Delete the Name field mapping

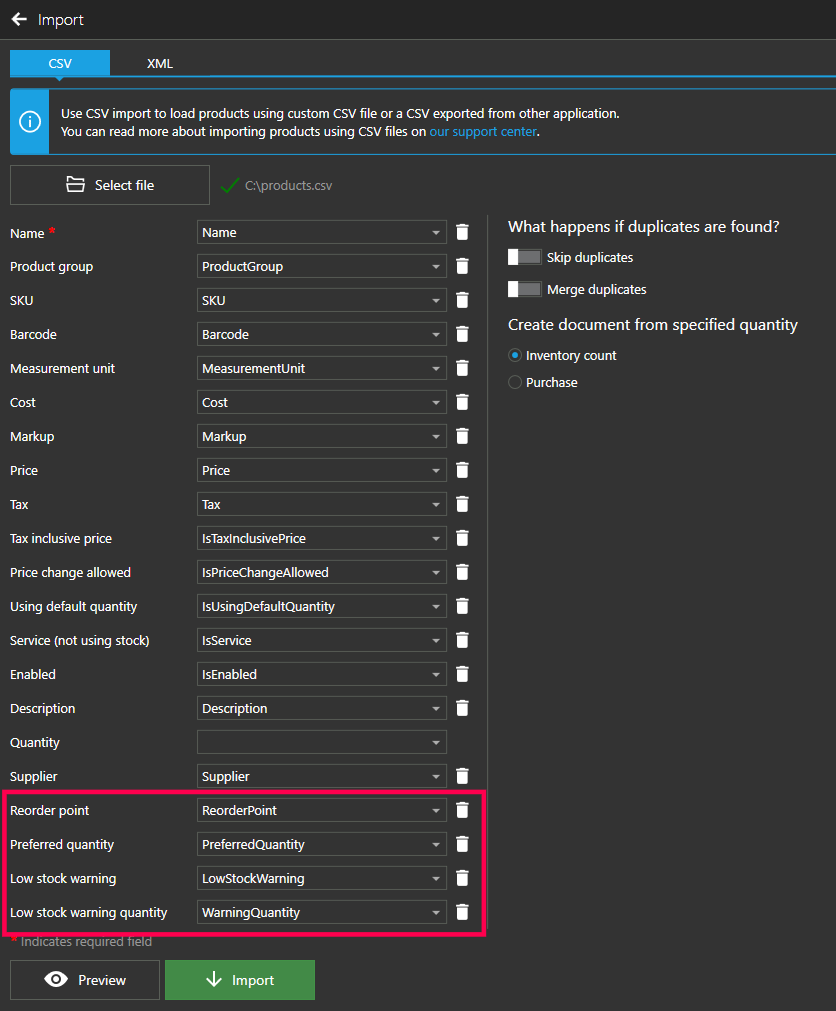(x=462, y=232)
